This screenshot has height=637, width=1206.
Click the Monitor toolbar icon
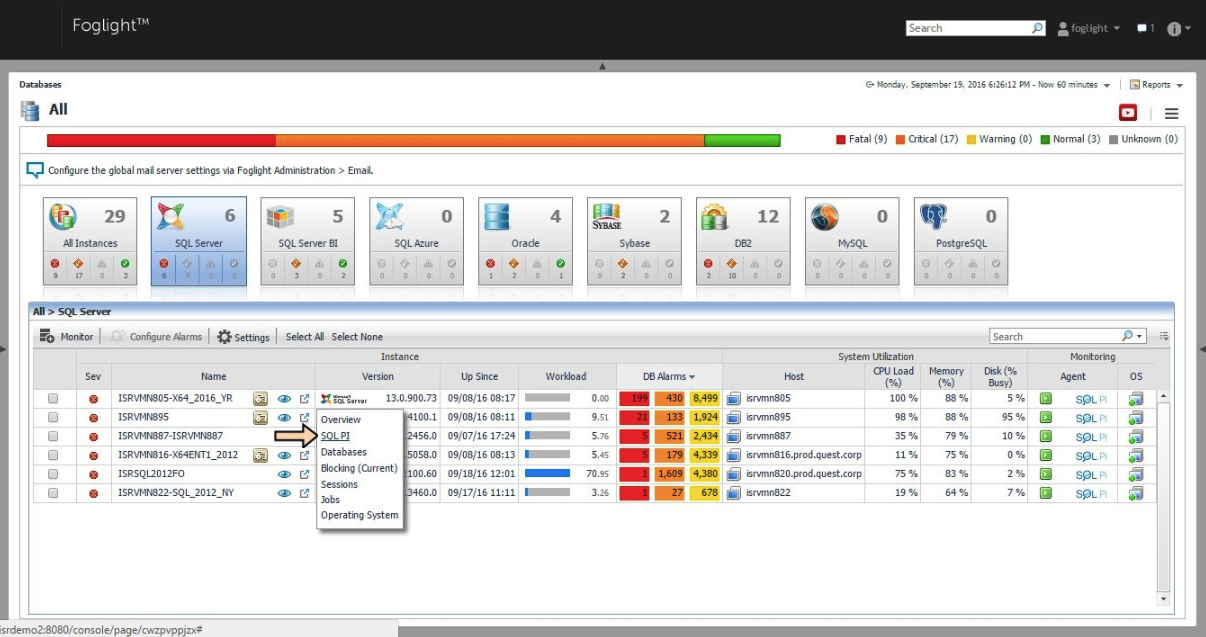click(x=47, y=337)
